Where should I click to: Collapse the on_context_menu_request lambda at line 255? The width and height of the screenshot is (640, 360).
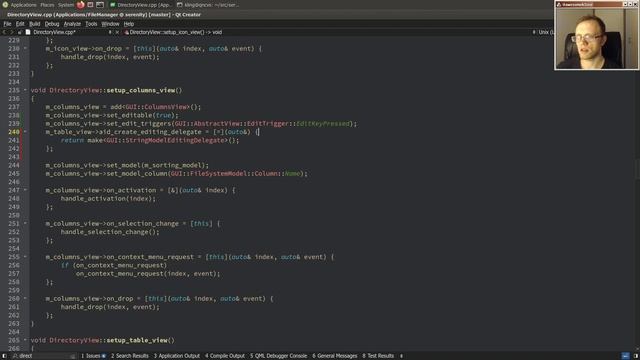pyautogui.click(x=25, y=257)
